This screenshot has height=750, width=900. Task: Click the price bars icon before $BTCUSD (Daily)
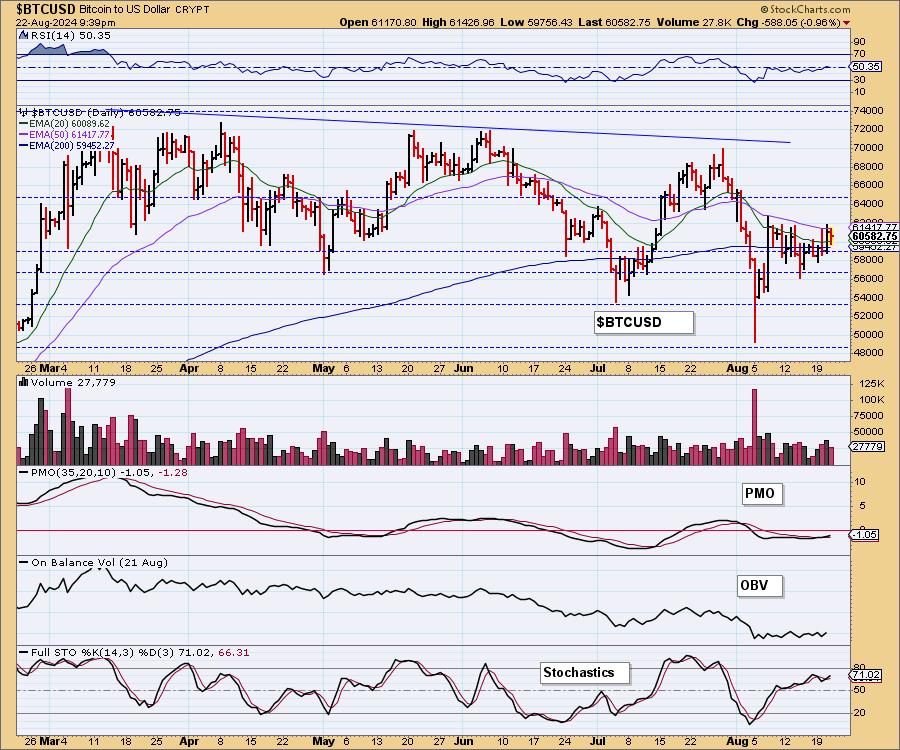[24, 112]
